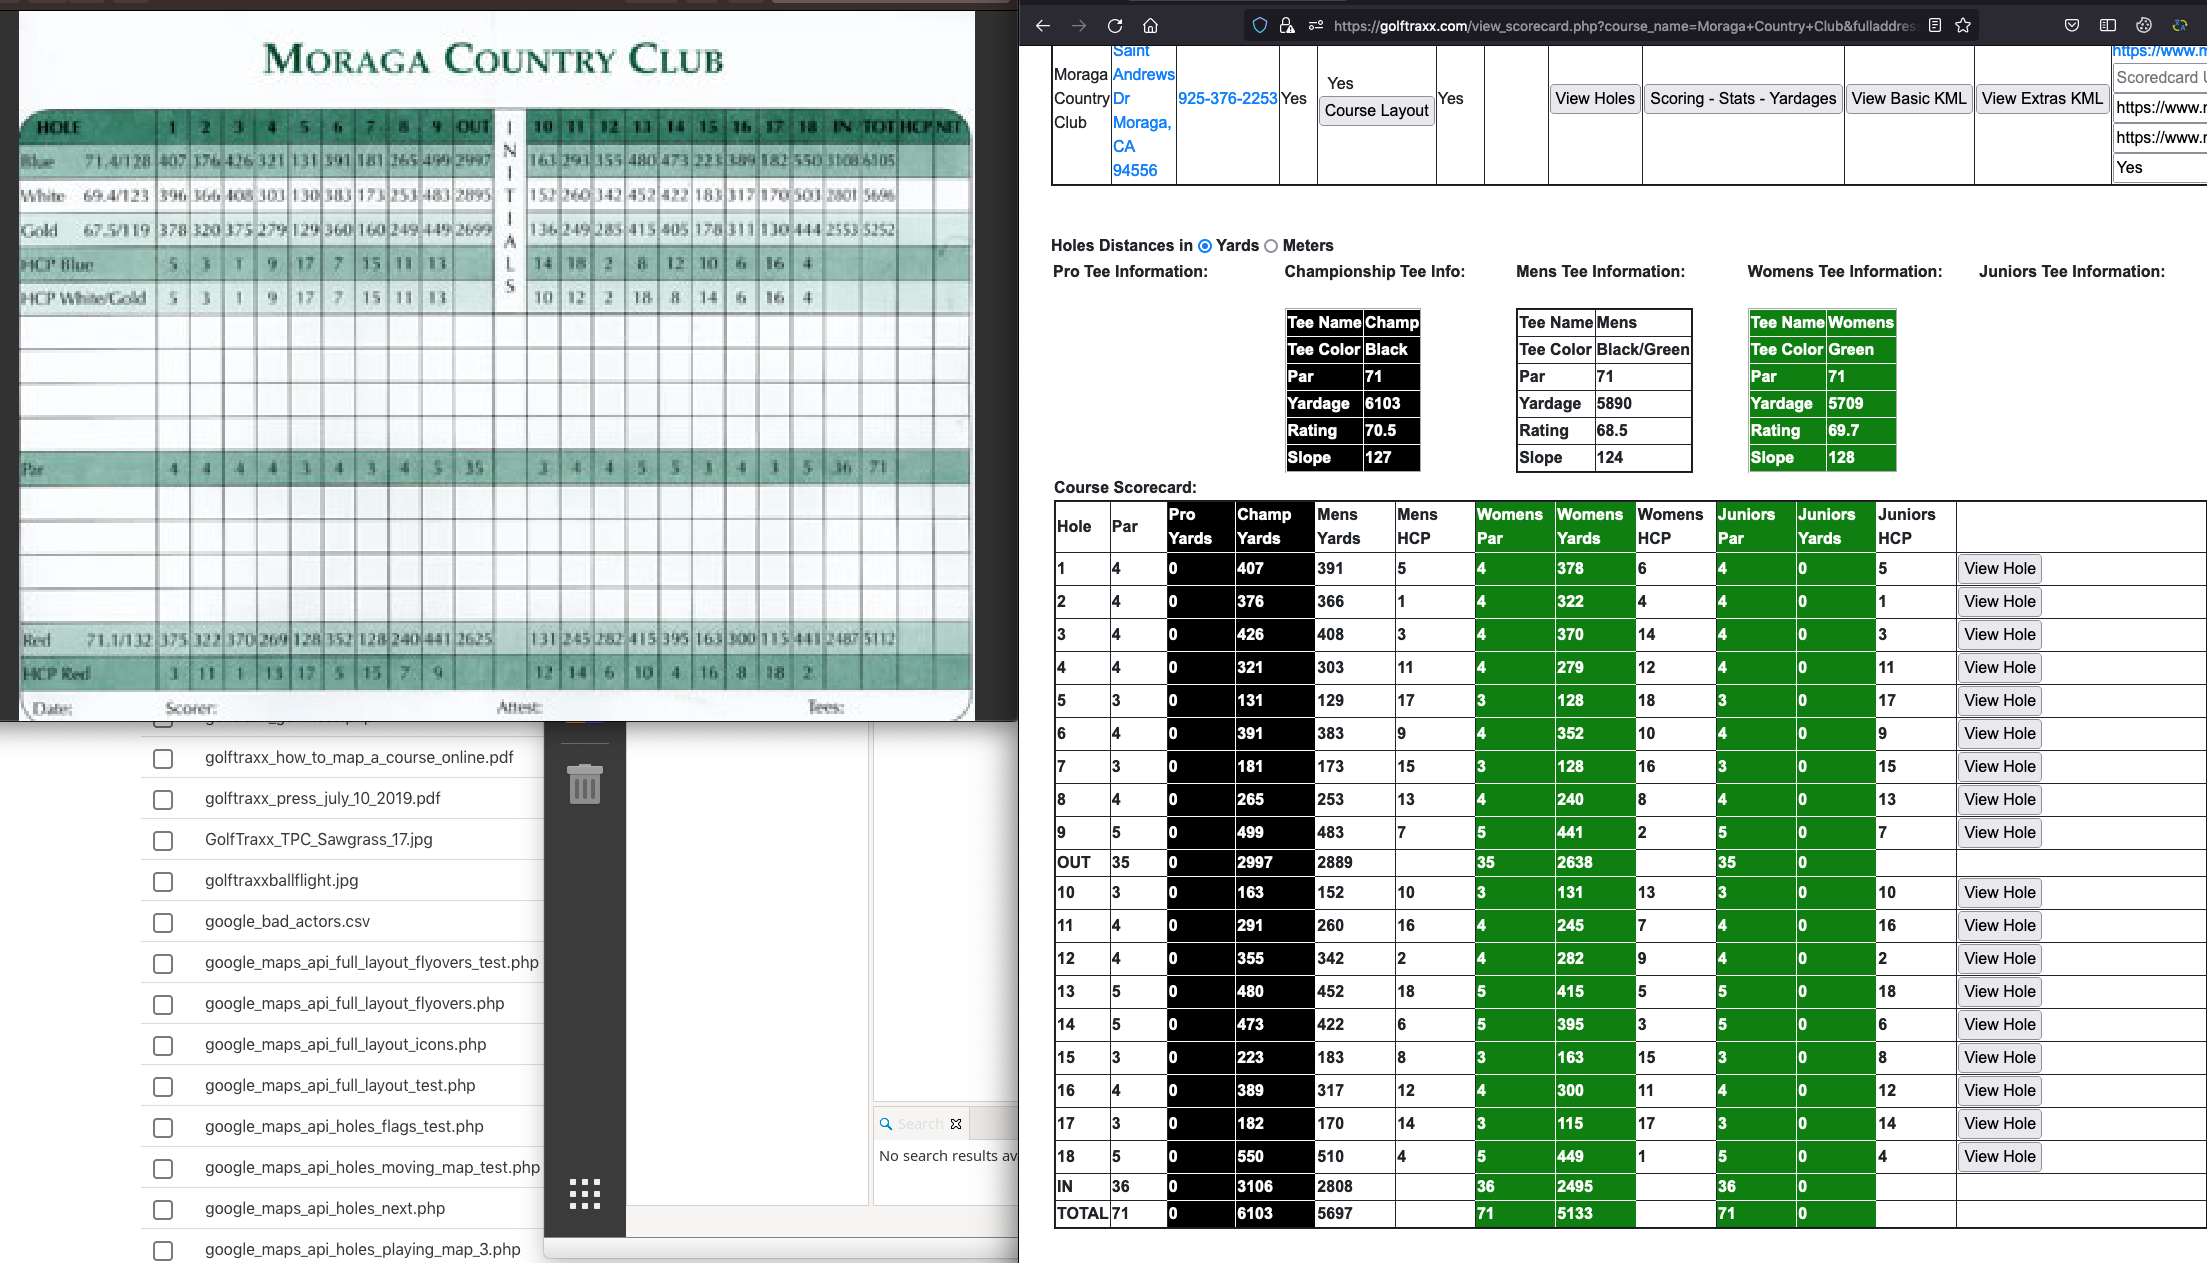Check google_maps_api_full_layout_icons.php checkbox
The height and width of the screenshot is (1263, 2207).
(x=163, y=1046)
